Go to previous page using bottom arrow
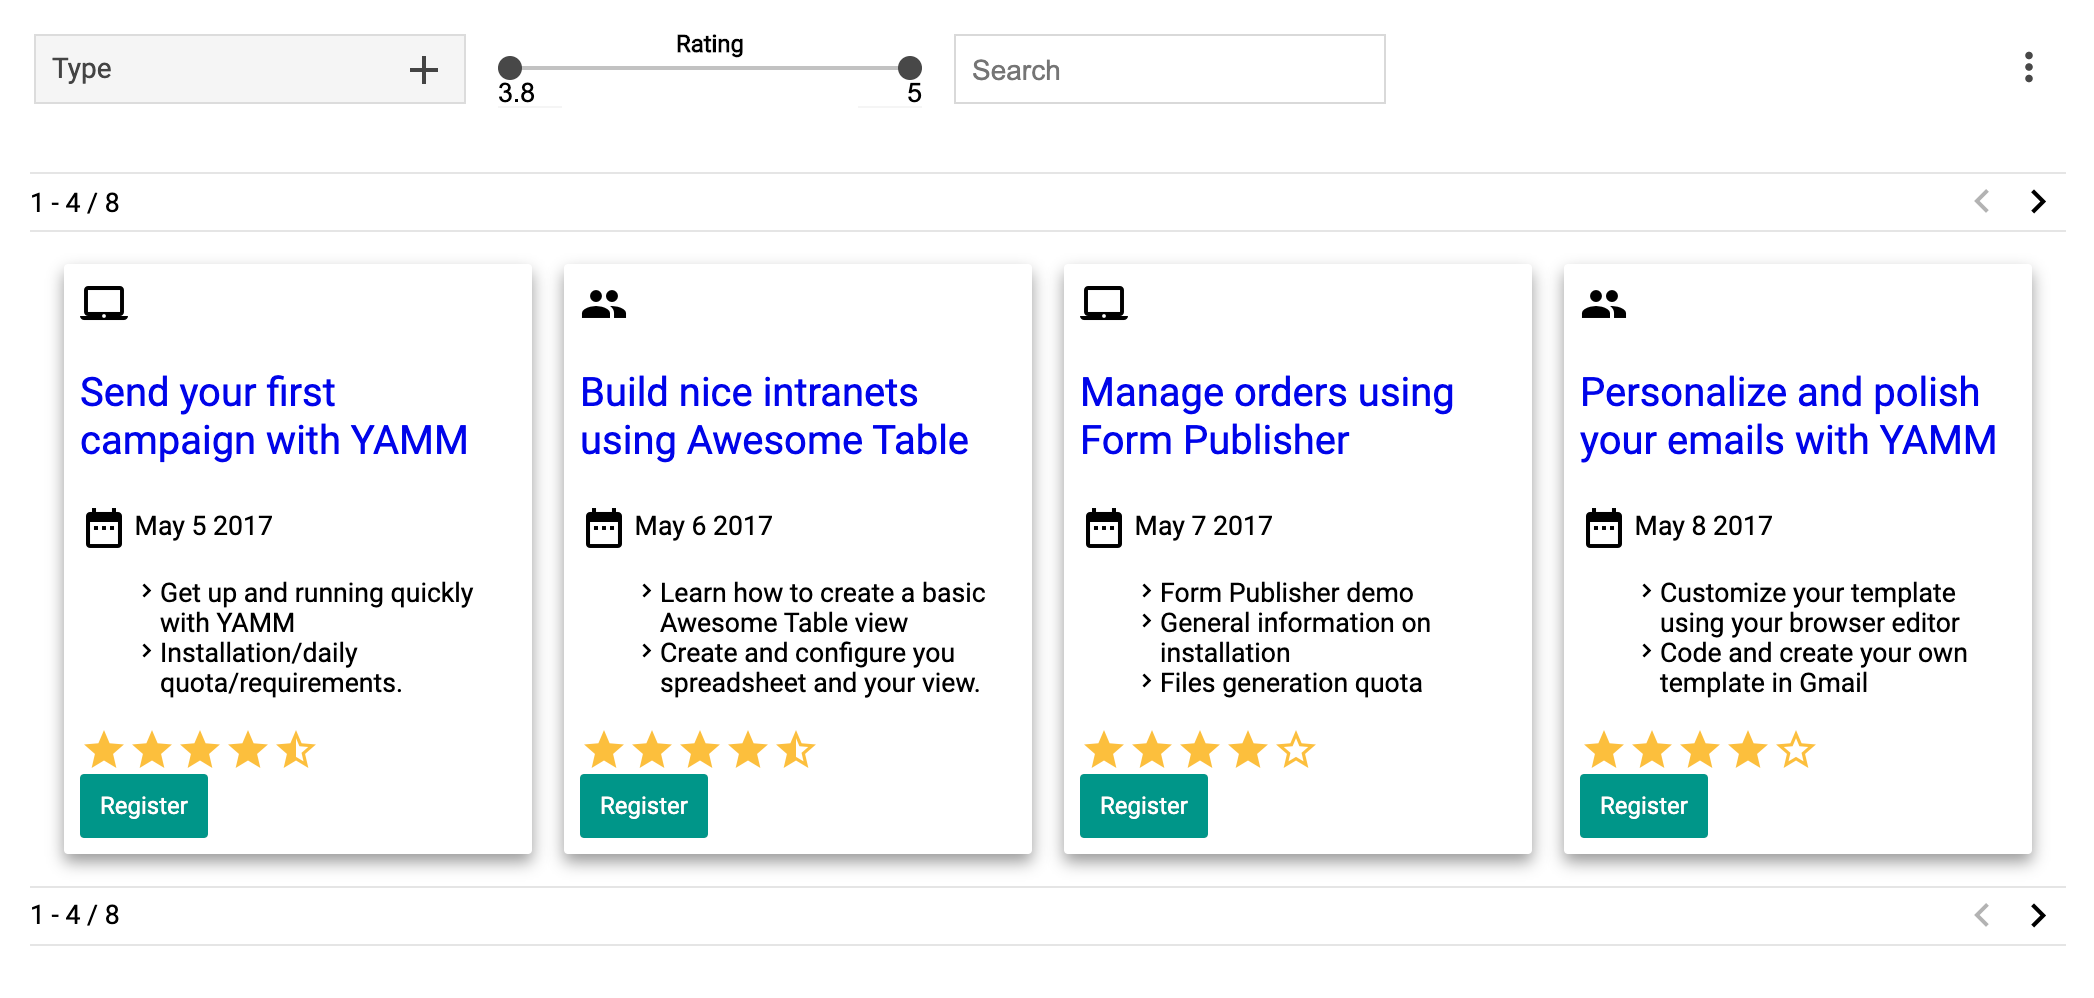 click(x=1982, y=915)
